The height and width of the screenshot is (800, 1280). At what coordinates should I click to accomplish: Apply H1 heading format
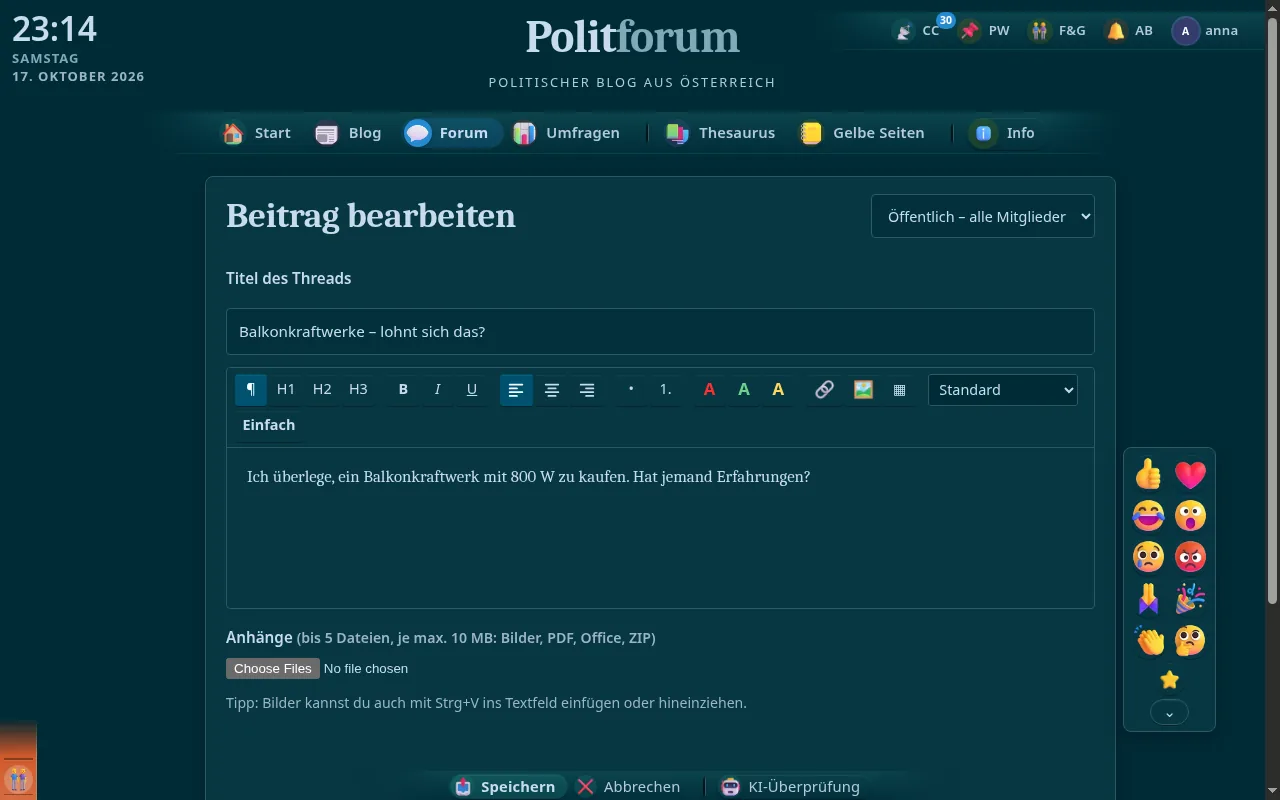286,390
